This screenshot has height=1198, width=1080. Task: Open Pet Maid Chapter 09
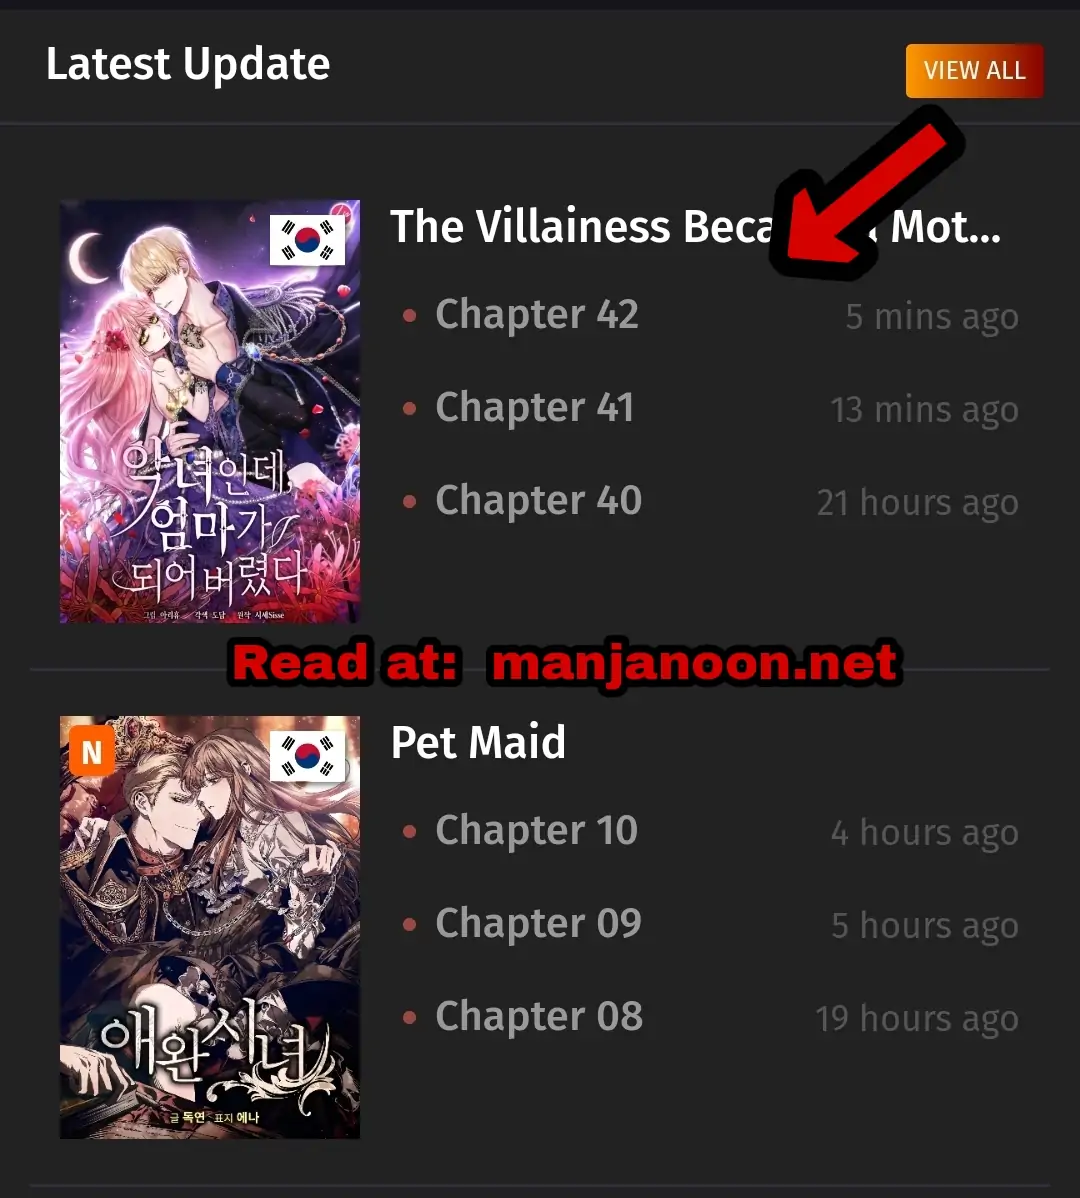coord(538,924)
